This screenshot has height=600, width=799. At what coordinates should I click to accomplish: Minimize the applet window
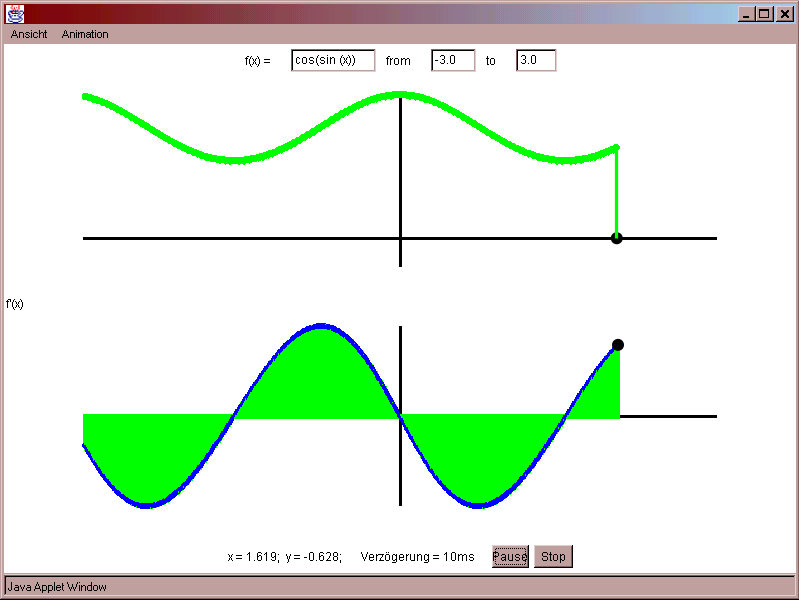[x=746, y=14]
